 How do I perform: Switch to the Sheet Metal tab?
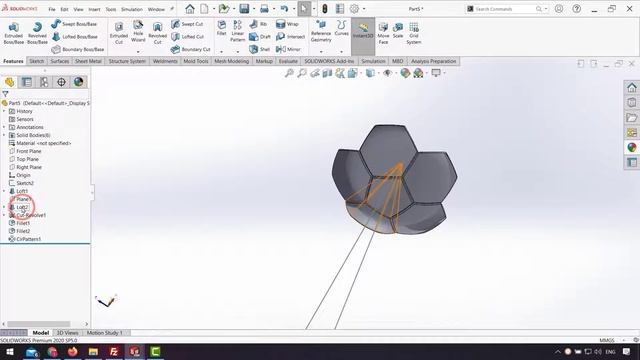coord(88,61)
